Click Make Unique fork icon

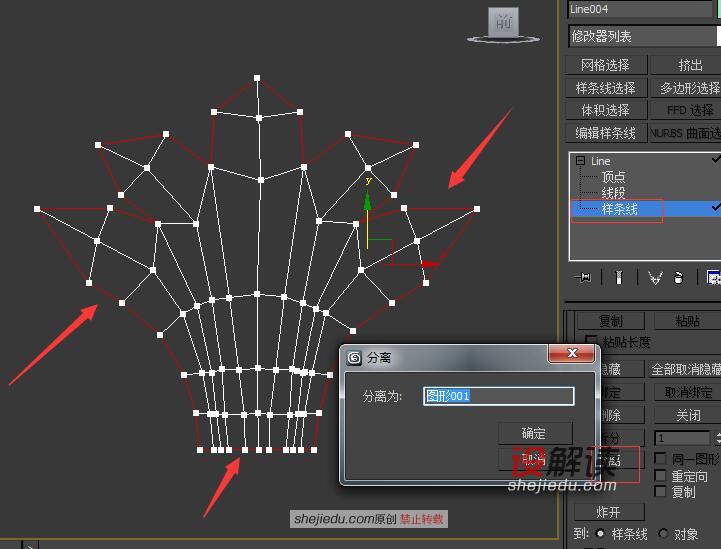pos(655,278)
